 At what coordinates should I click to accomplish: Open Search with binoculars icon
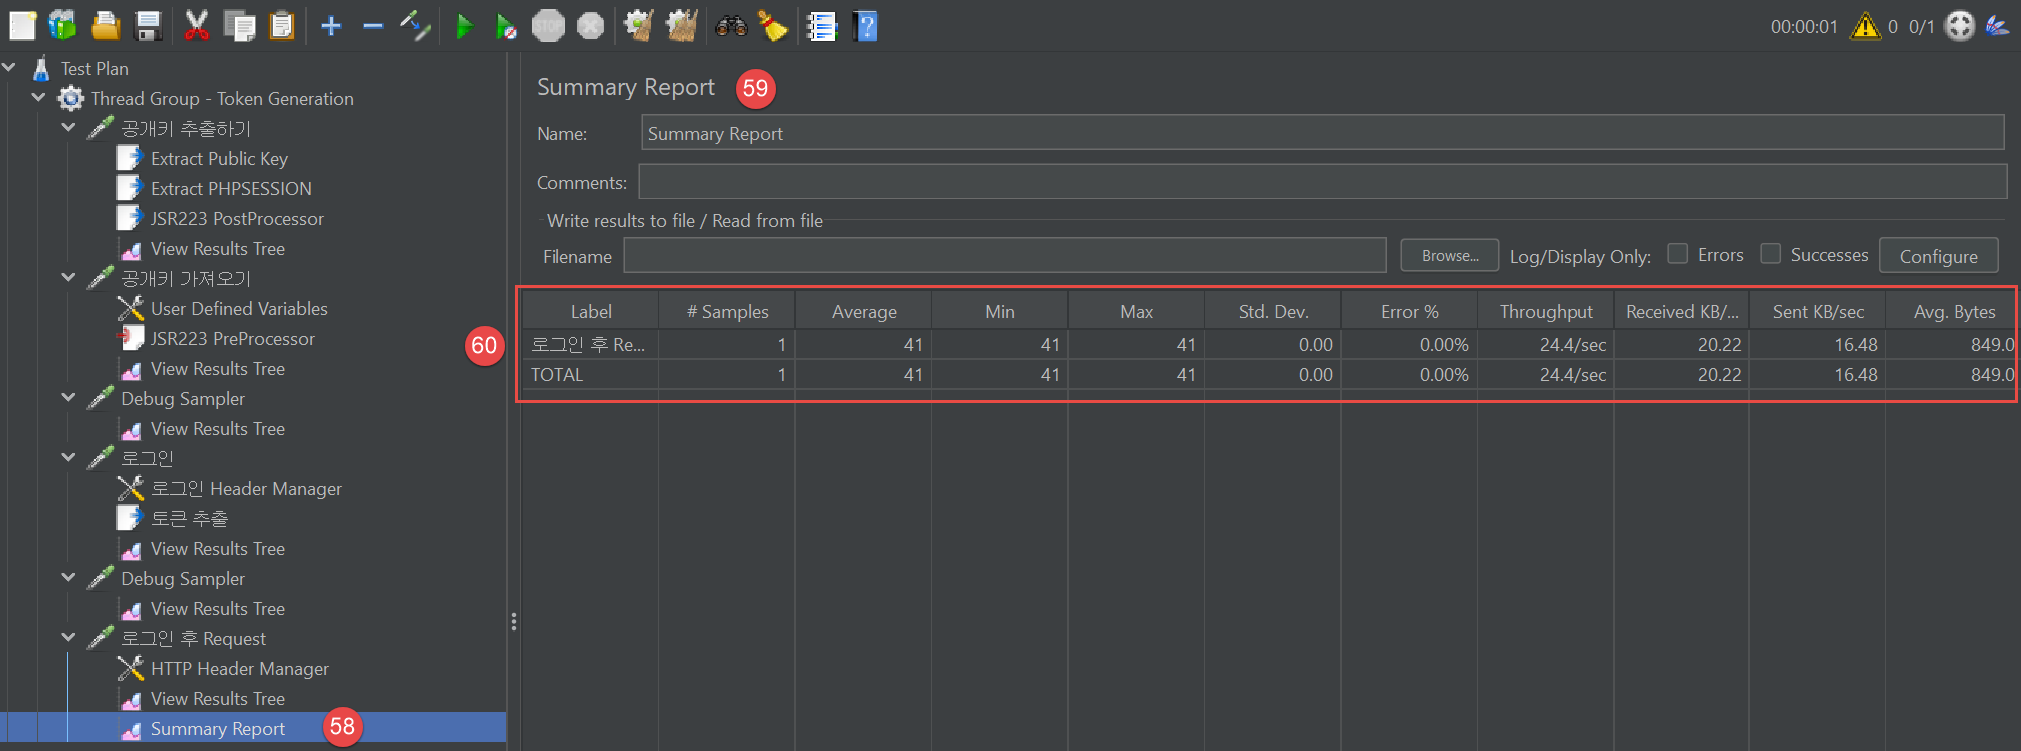click(731, 26)
